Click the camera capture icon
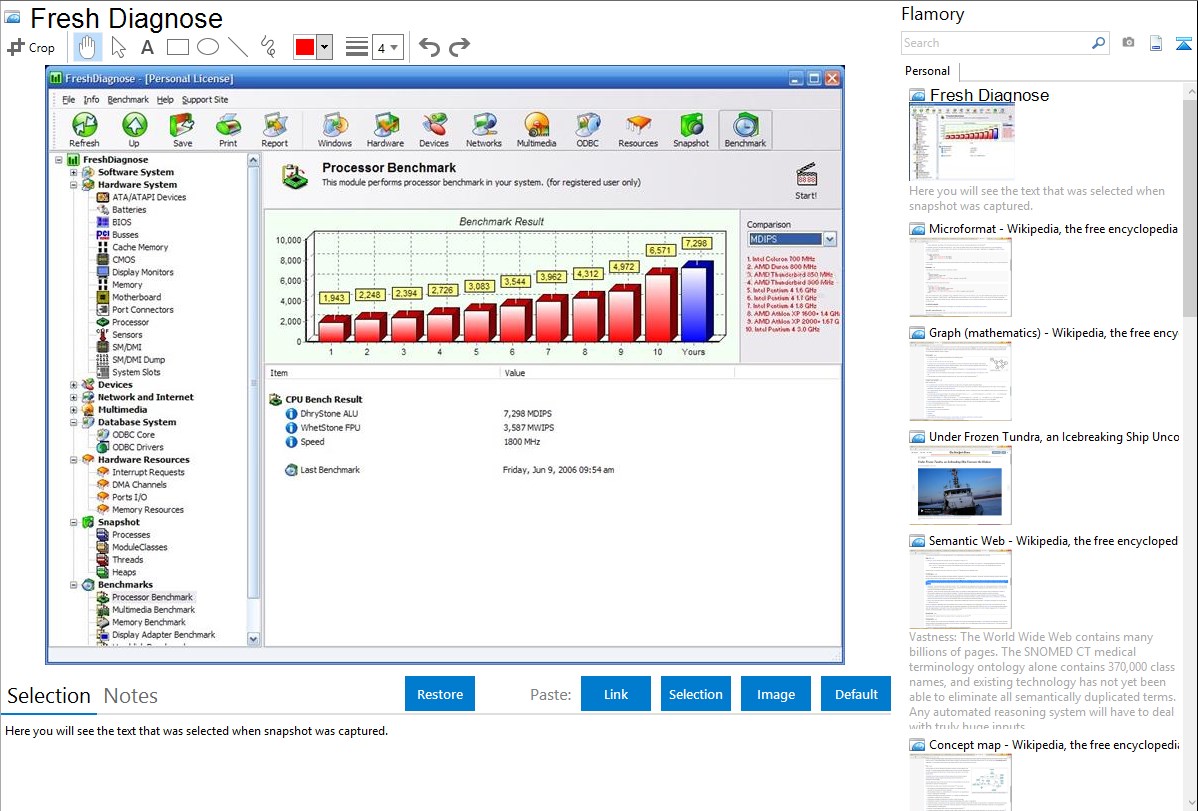This screenshot has width=1198, height=811. click(x=1128, y=43)
